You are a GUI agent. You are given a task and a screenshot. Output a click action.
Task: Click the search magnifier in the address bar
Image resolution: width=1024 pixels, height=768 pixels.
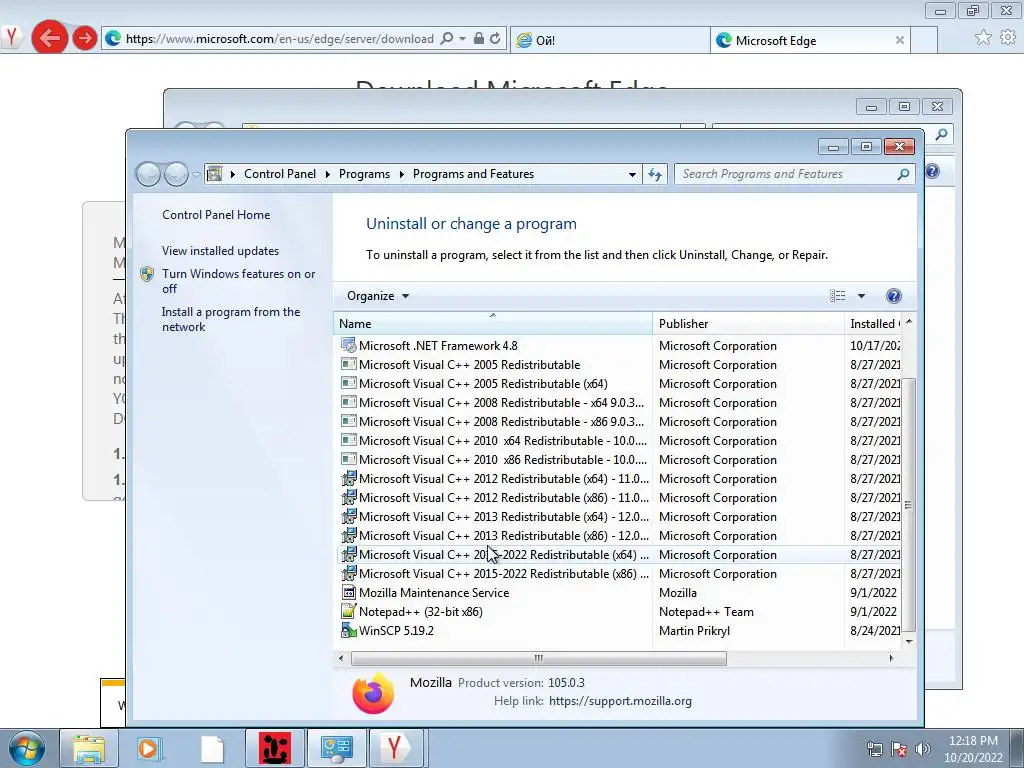click(x=447, y=39)
